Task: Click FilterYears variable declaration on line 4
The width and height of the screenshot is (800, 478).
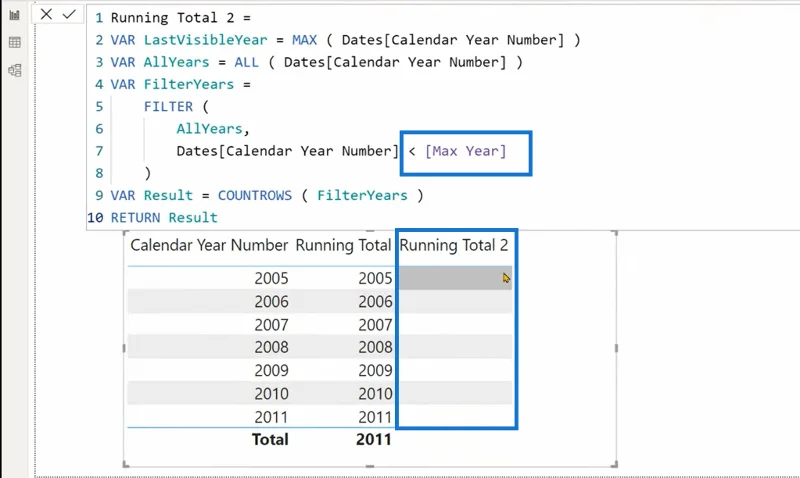Action: pos(189,84)
